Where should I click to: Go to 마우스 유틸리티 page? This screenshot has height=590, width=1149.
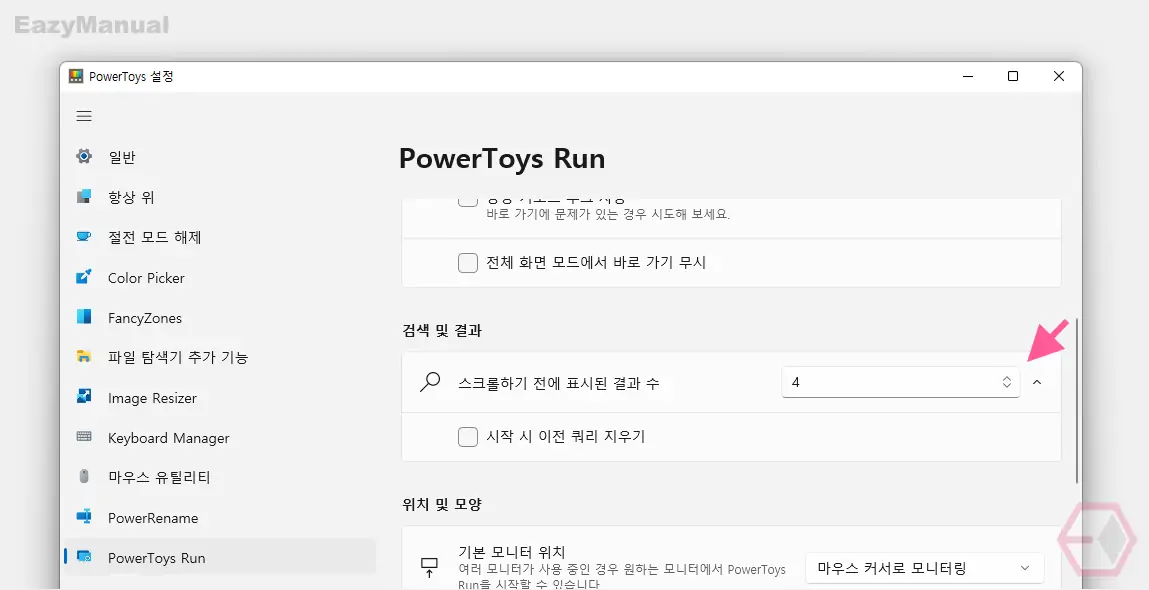pyautogui.click(x=220, y=478)
